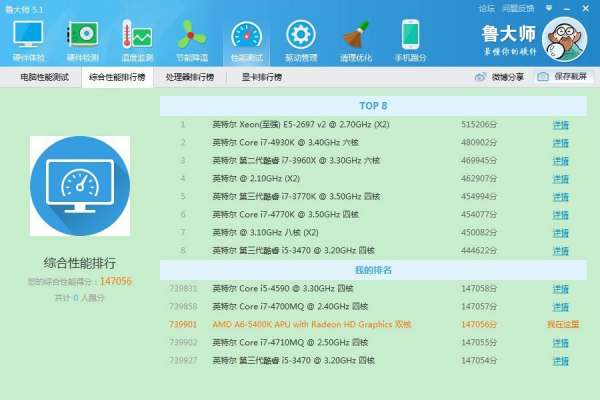View 详情 for 英特尔 @ 2.10GHz (X2) row
The height and width of the screenshot is (400, 600).
coord(561,179)
